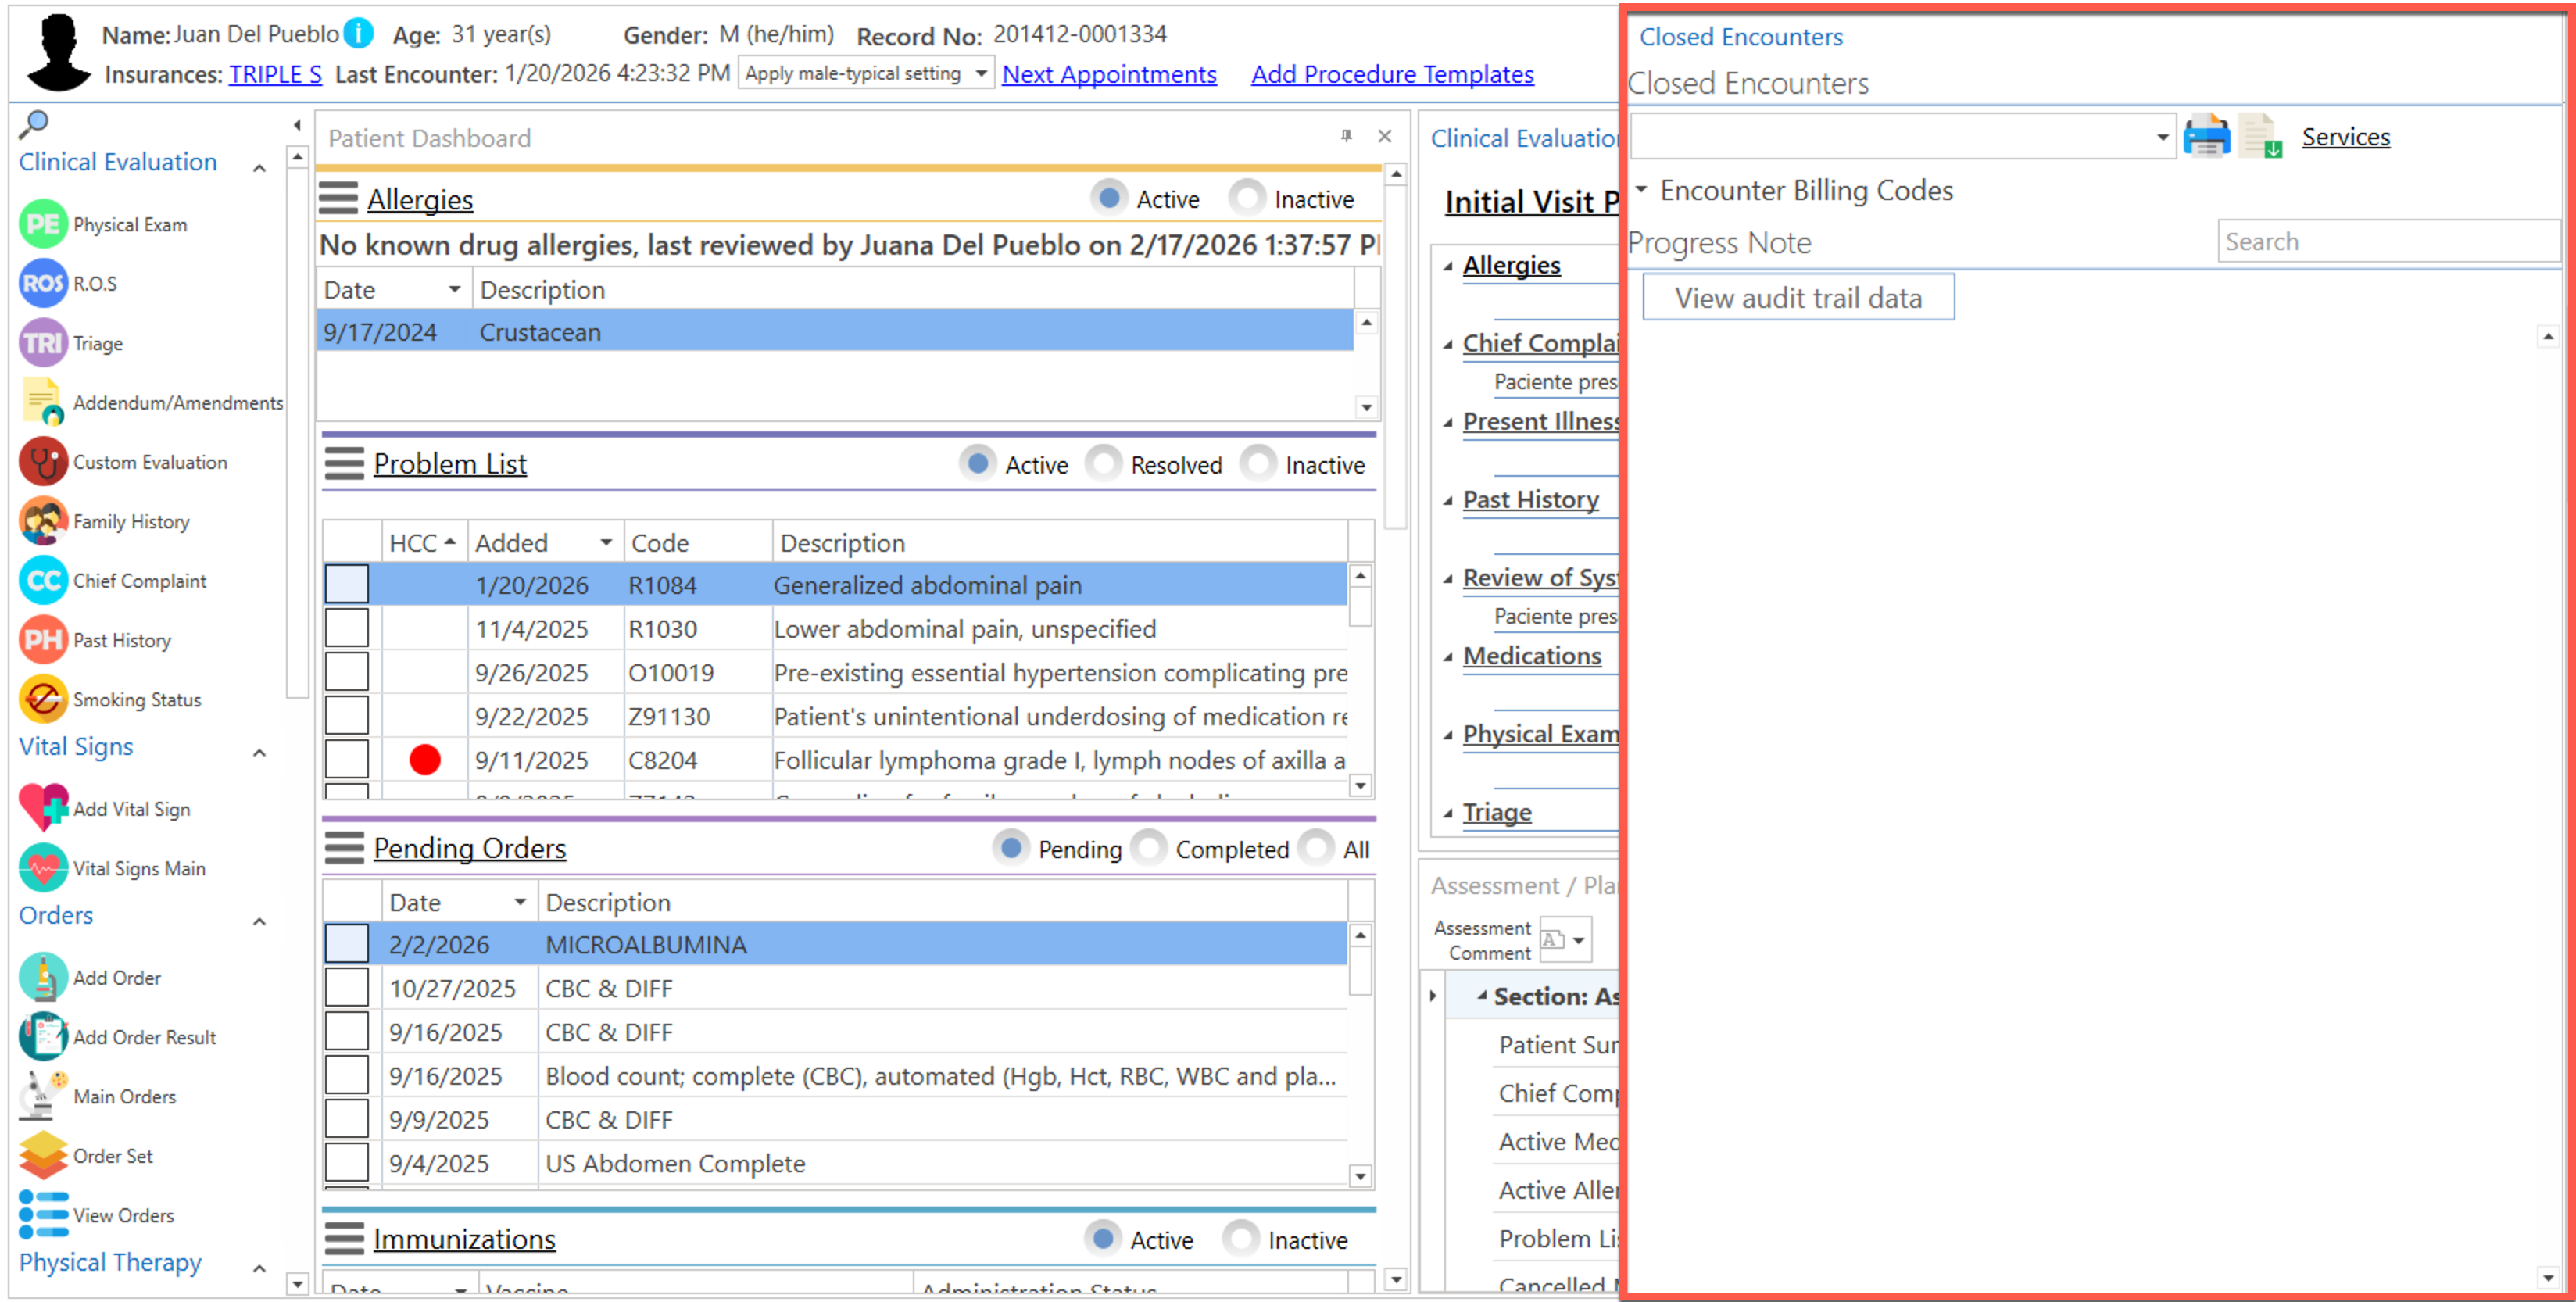Open the male-typical setting dropdown

(981, 74)
